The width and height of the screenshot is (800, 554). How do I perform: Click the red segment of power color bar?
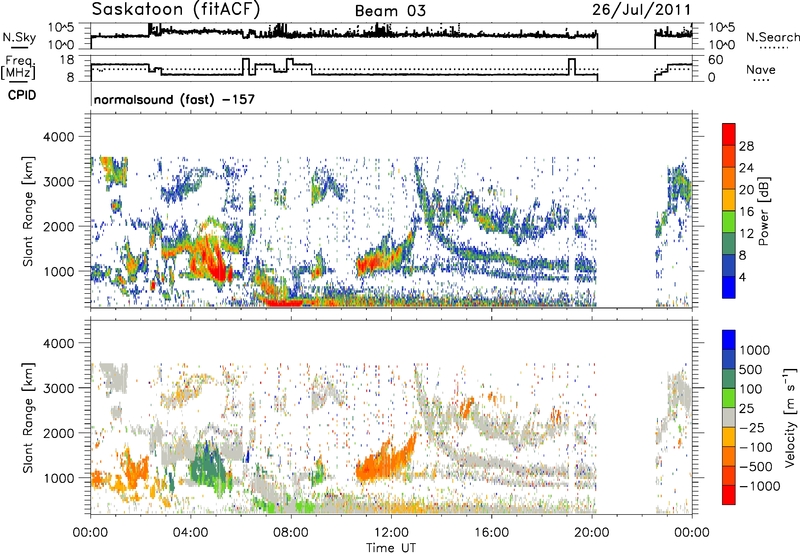click(x=729, y=134)
